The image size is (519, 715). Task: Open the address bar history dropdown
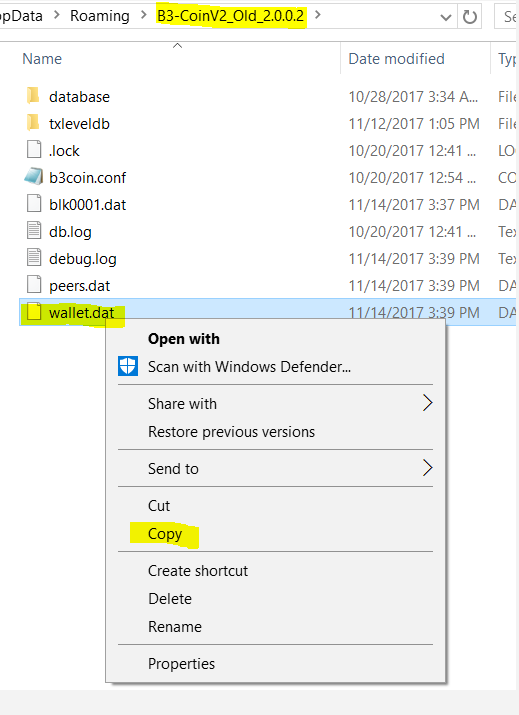point(446,17)
